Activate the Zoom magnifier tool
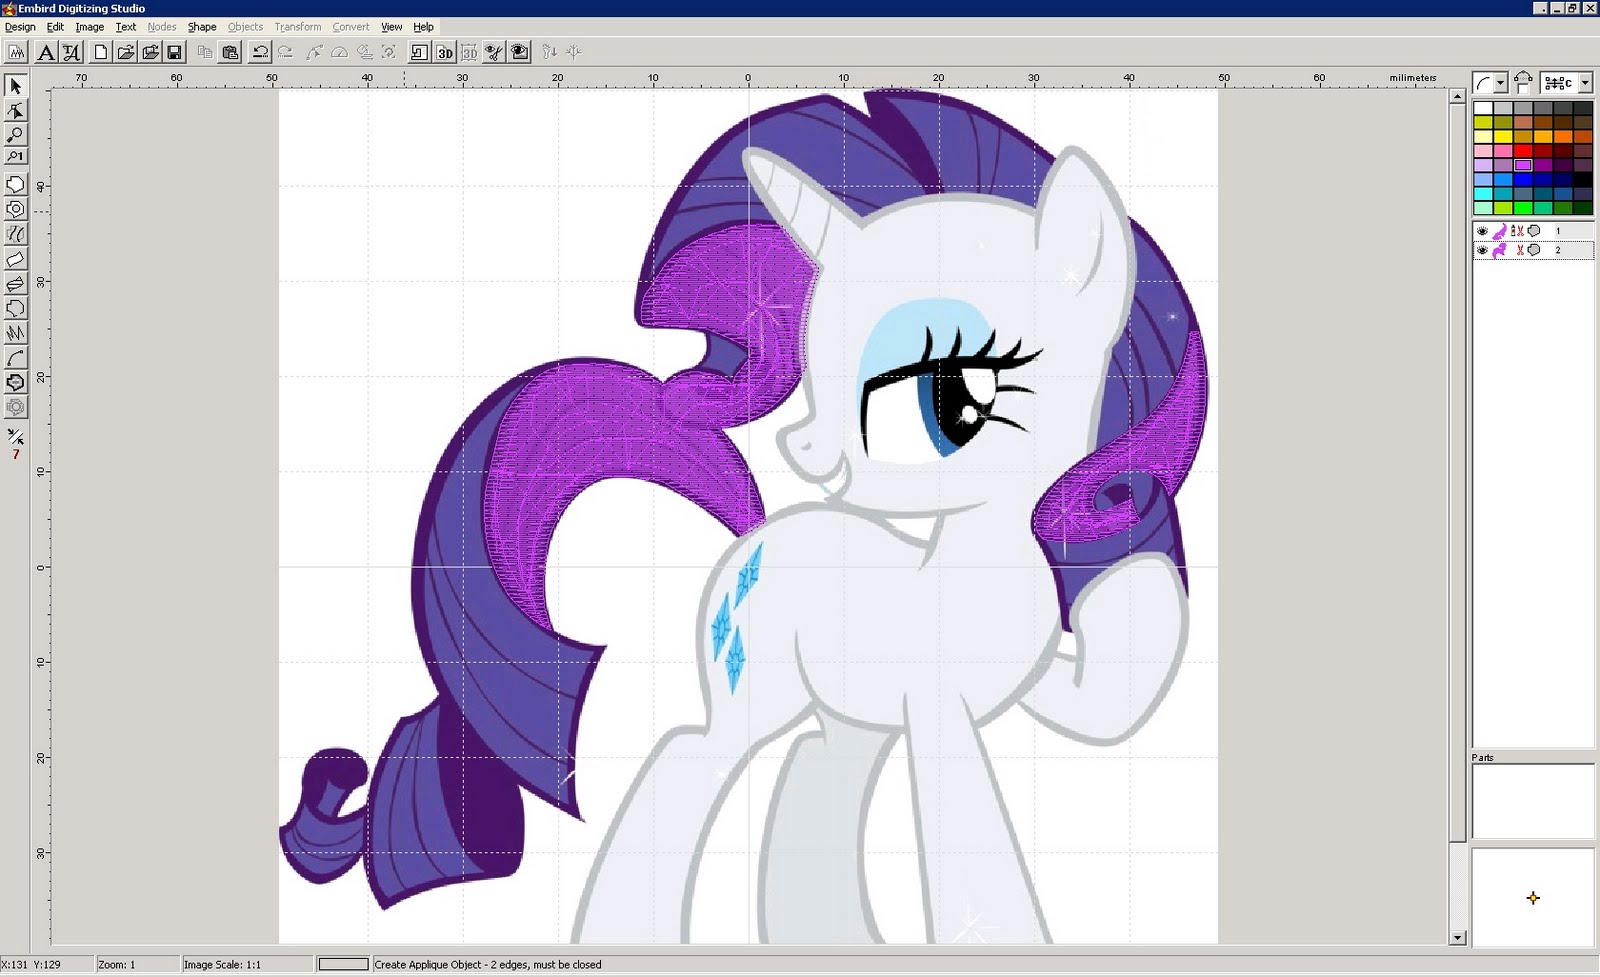Screen dimensions: 1600x977 (15, 135)
